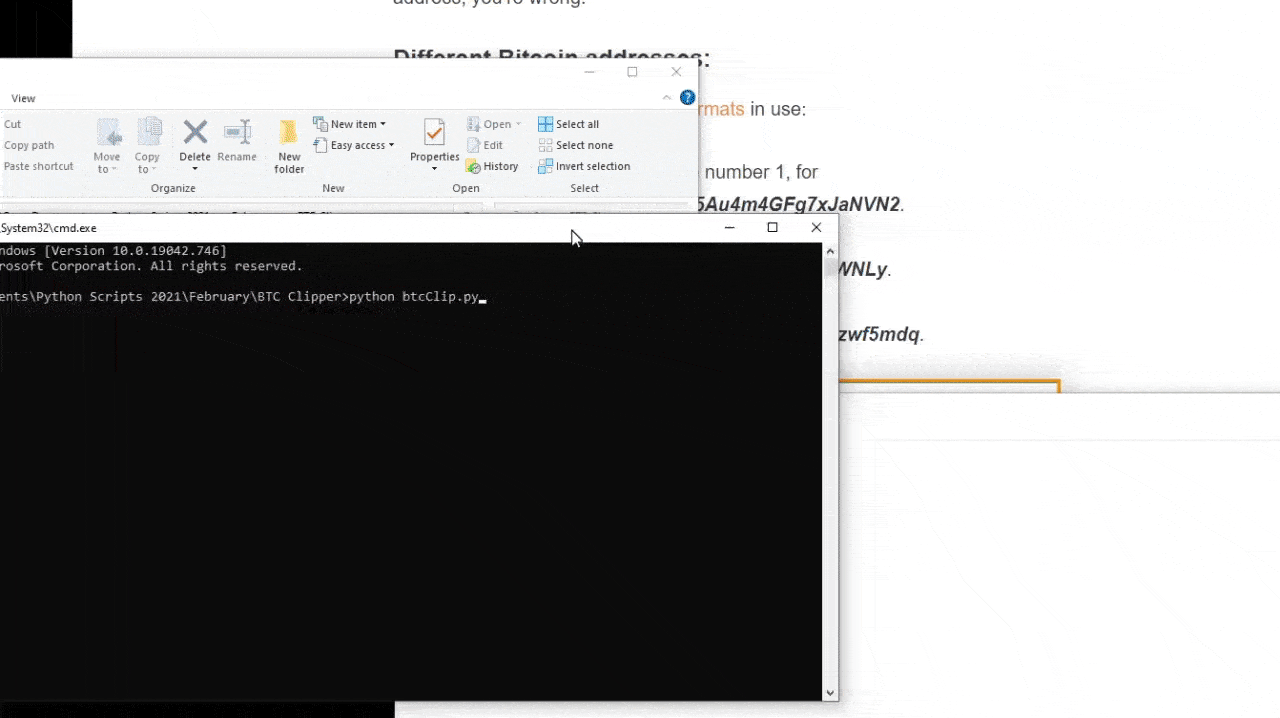
Task: Open the View ribbon tab
Action: (23, 98)
